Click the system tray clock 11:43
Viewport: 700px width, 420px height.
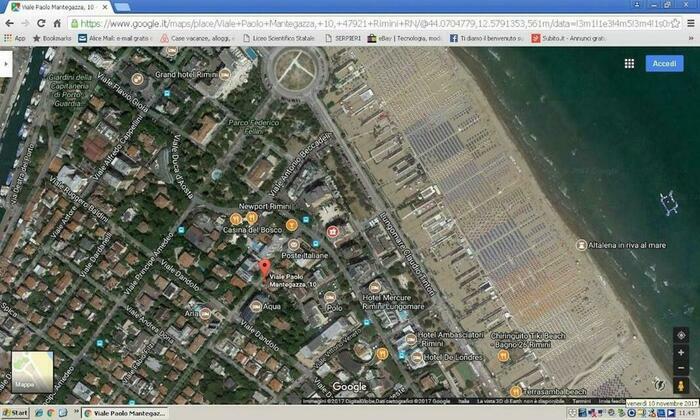[x=686, y=413]
